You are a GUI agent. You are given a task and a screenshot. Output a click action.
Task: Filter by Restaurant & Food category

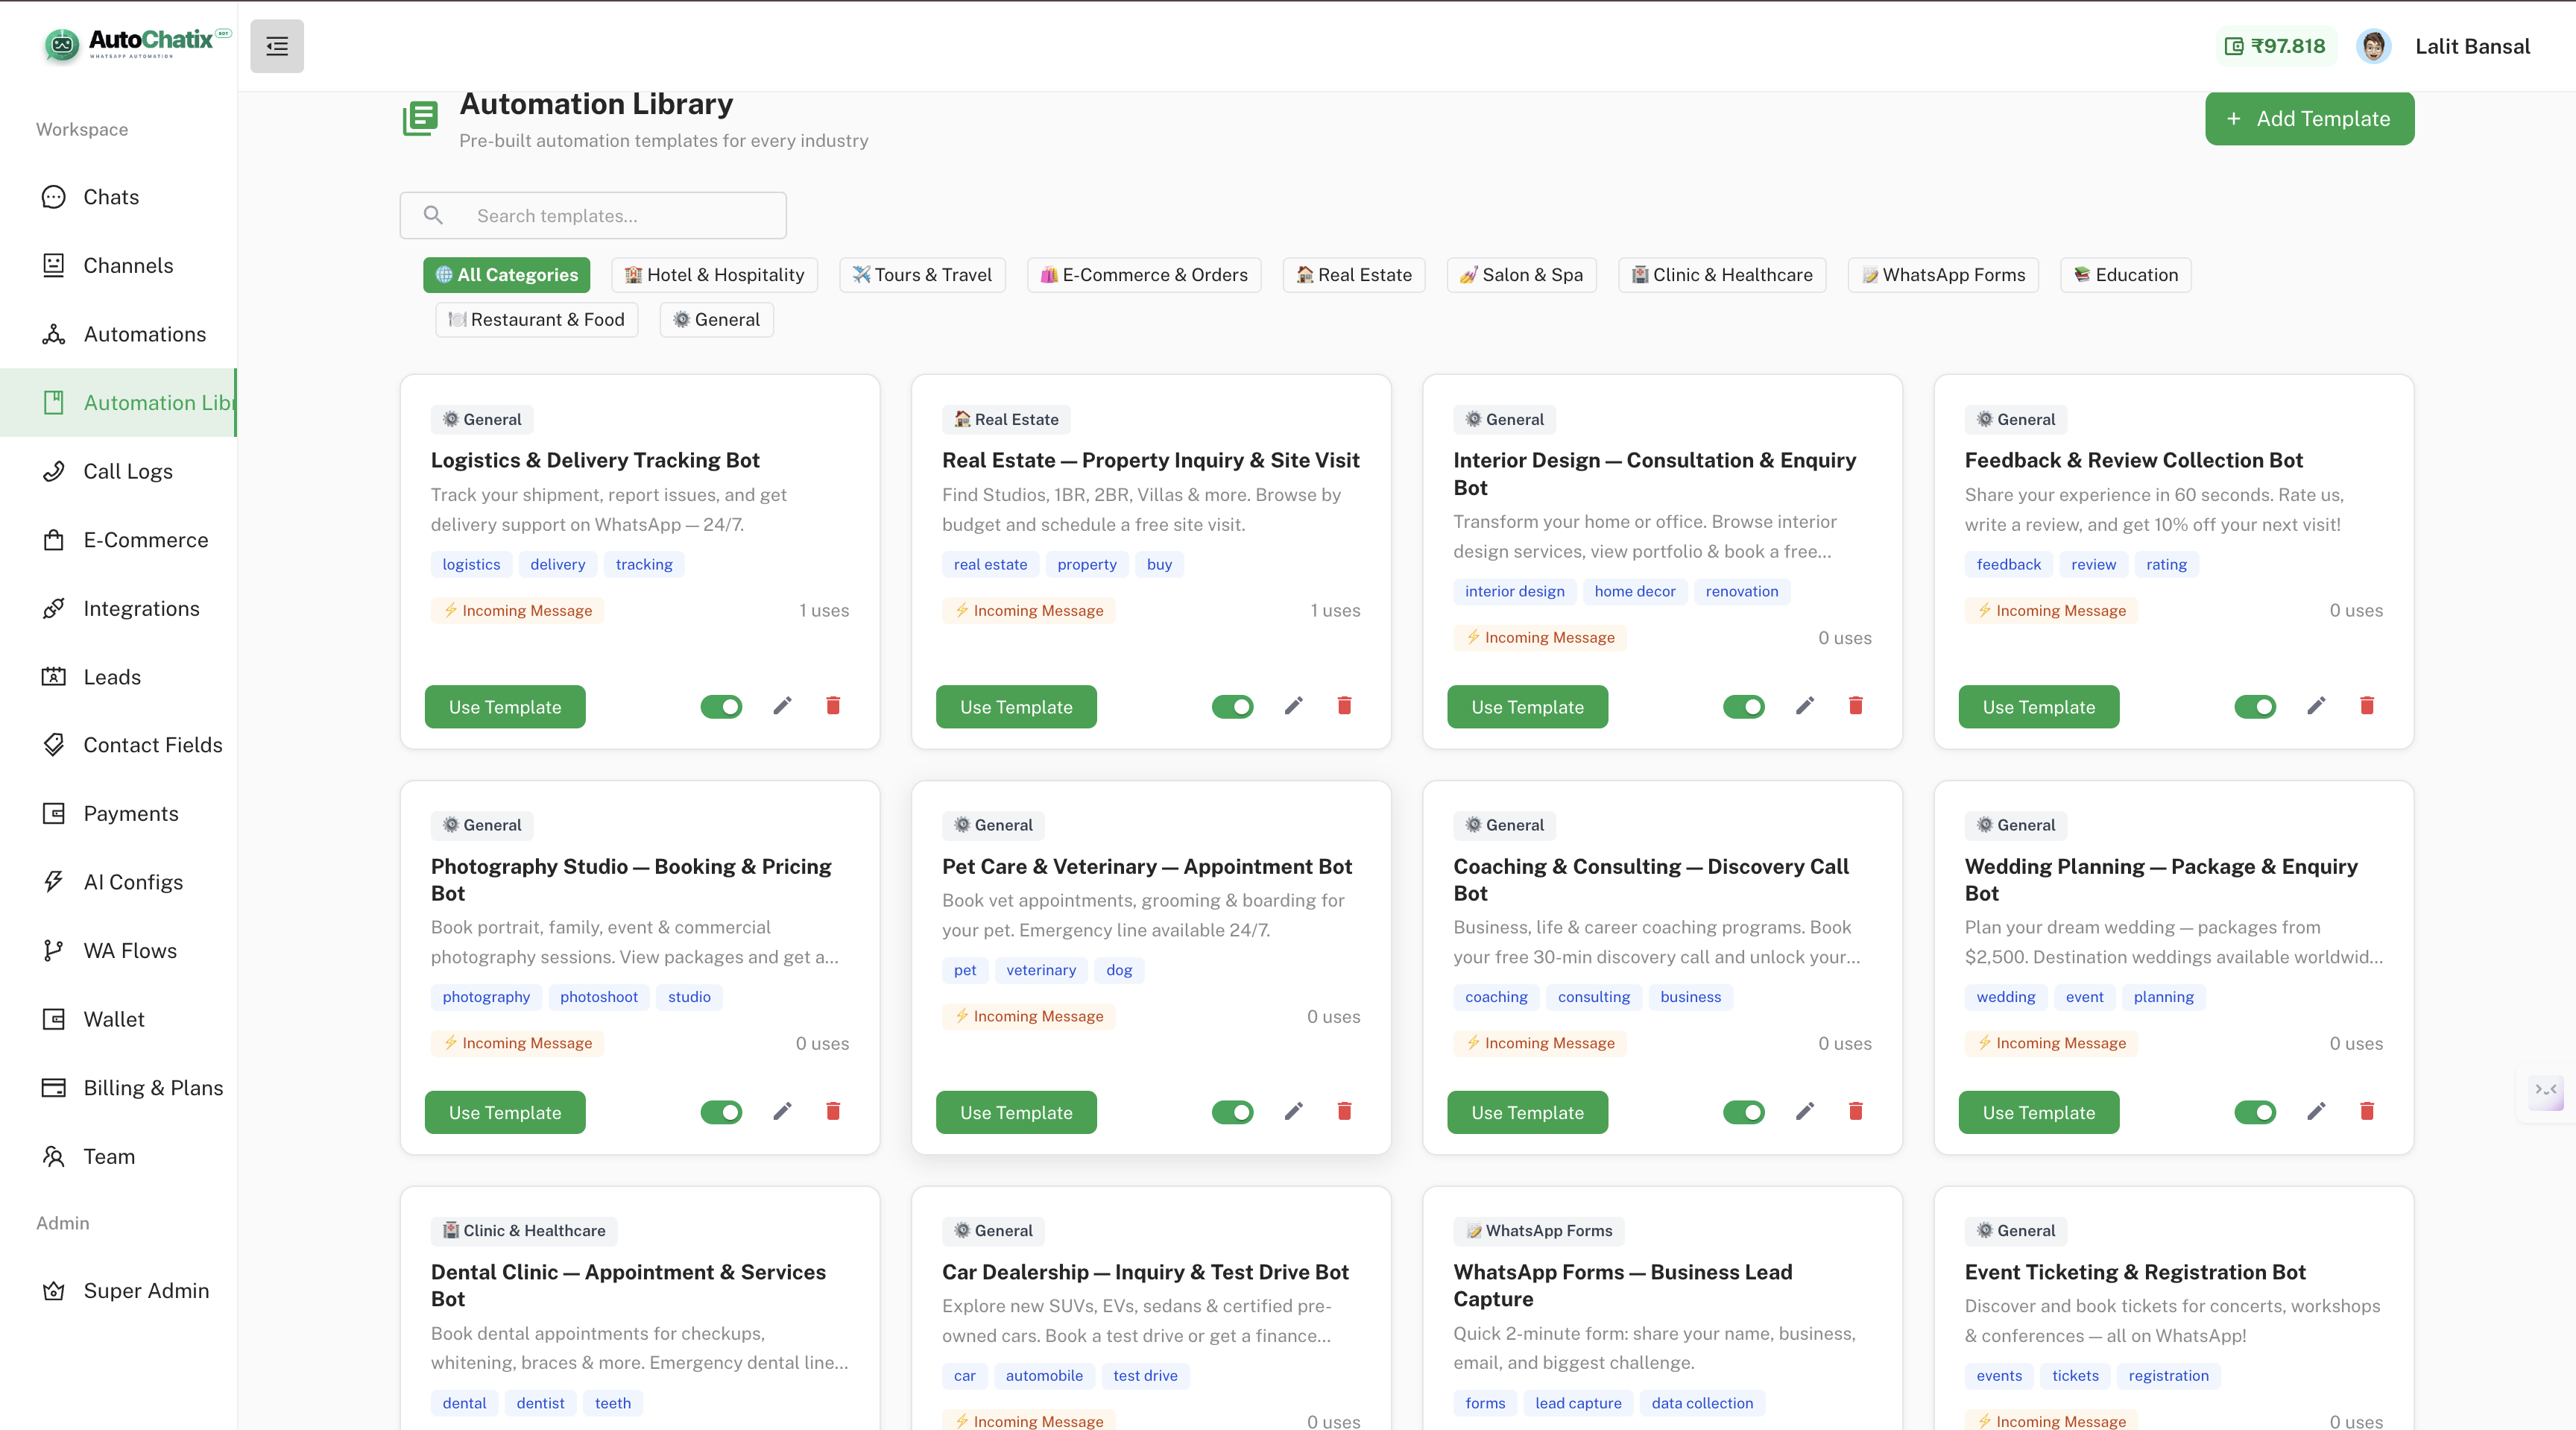537,320
